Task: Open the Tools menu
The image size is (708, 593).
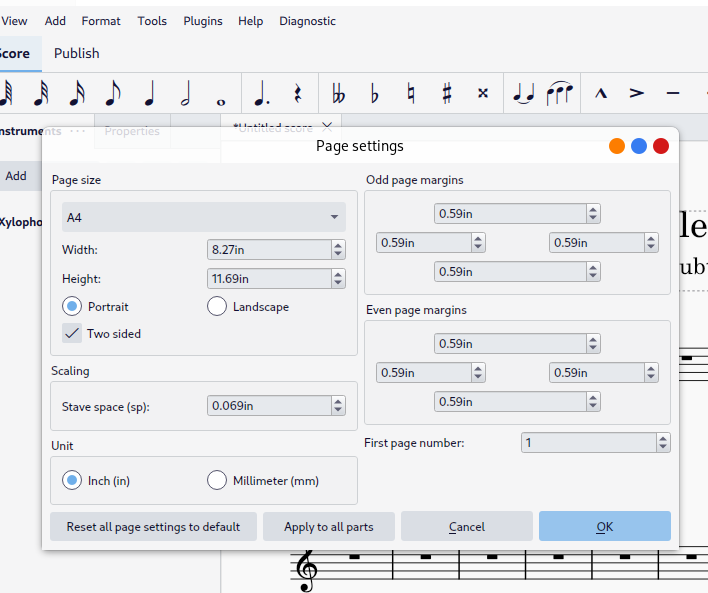Action: [152, 21]
